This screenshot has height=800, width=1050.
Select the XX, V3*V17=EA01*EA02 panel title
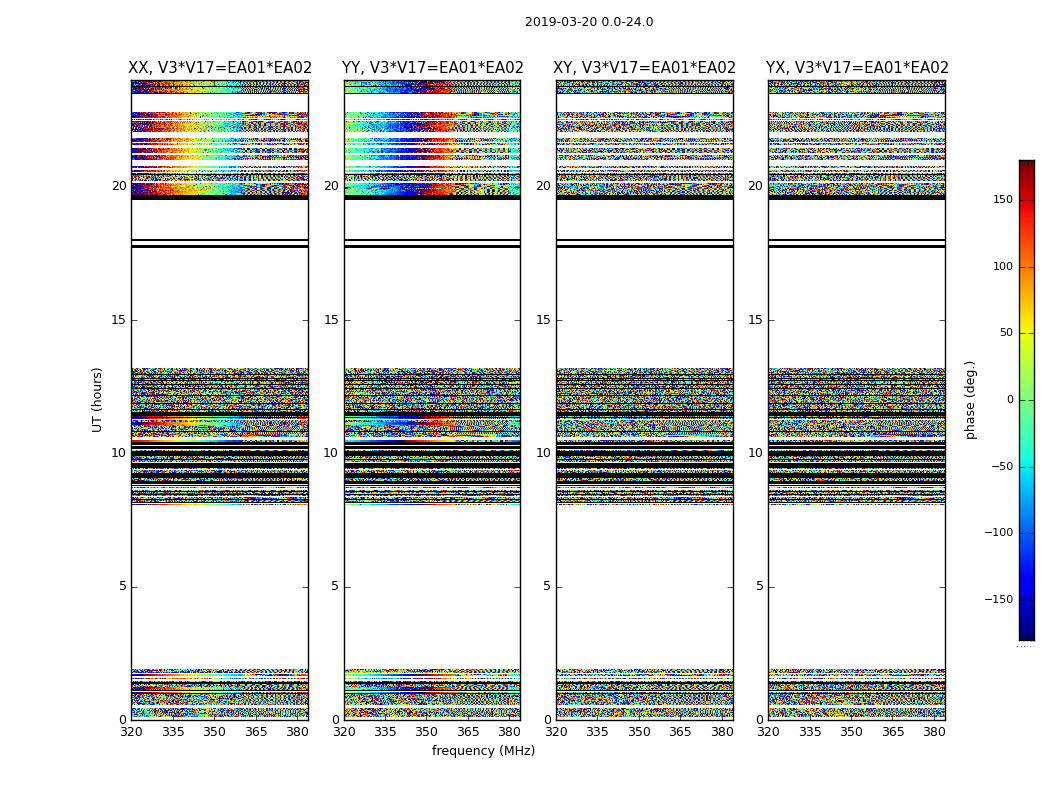(220, 68)
